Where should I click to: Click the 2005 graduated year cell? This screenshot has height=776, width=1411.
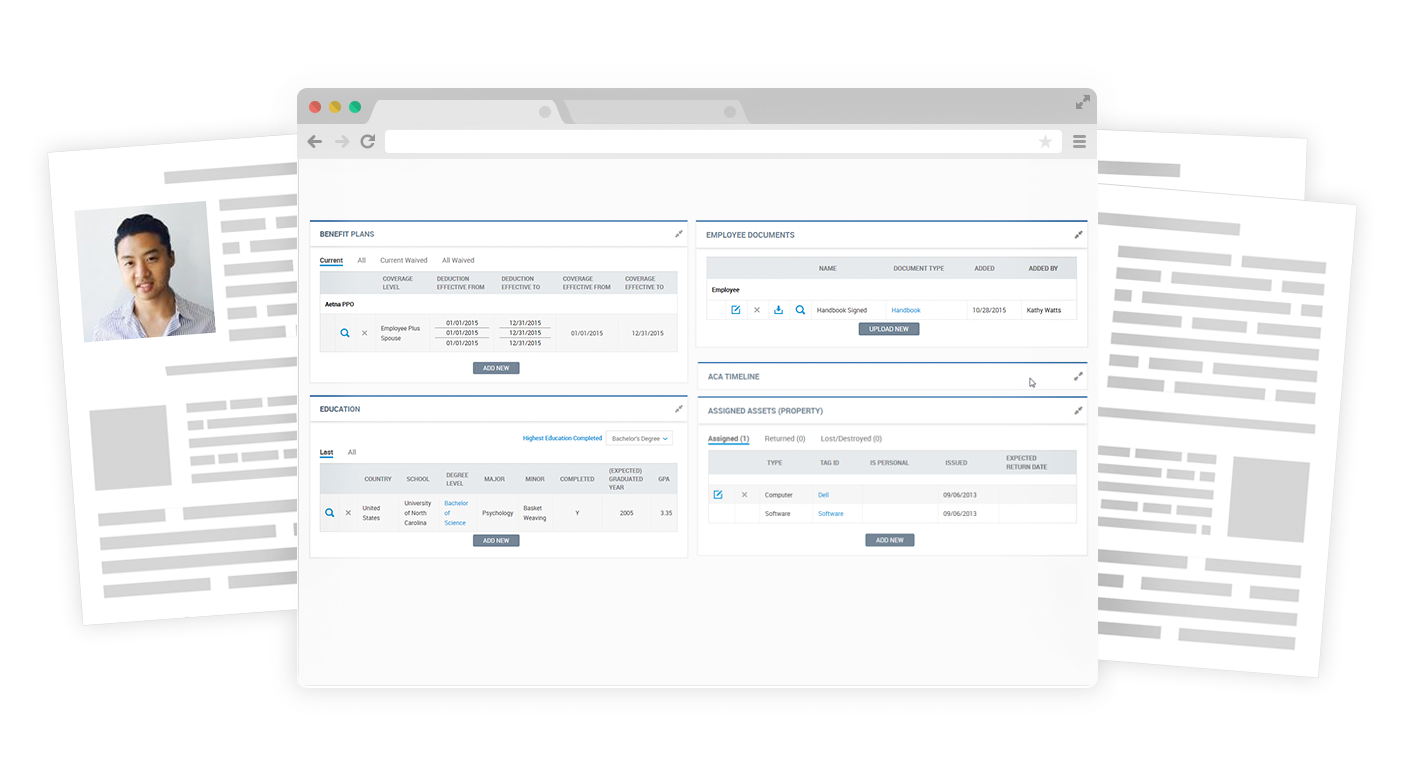click(626, 513)
